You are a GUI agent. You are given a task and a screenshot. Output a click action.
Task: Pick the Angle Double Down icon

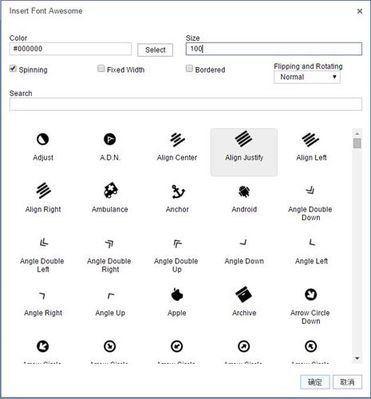tap(310, 190)
